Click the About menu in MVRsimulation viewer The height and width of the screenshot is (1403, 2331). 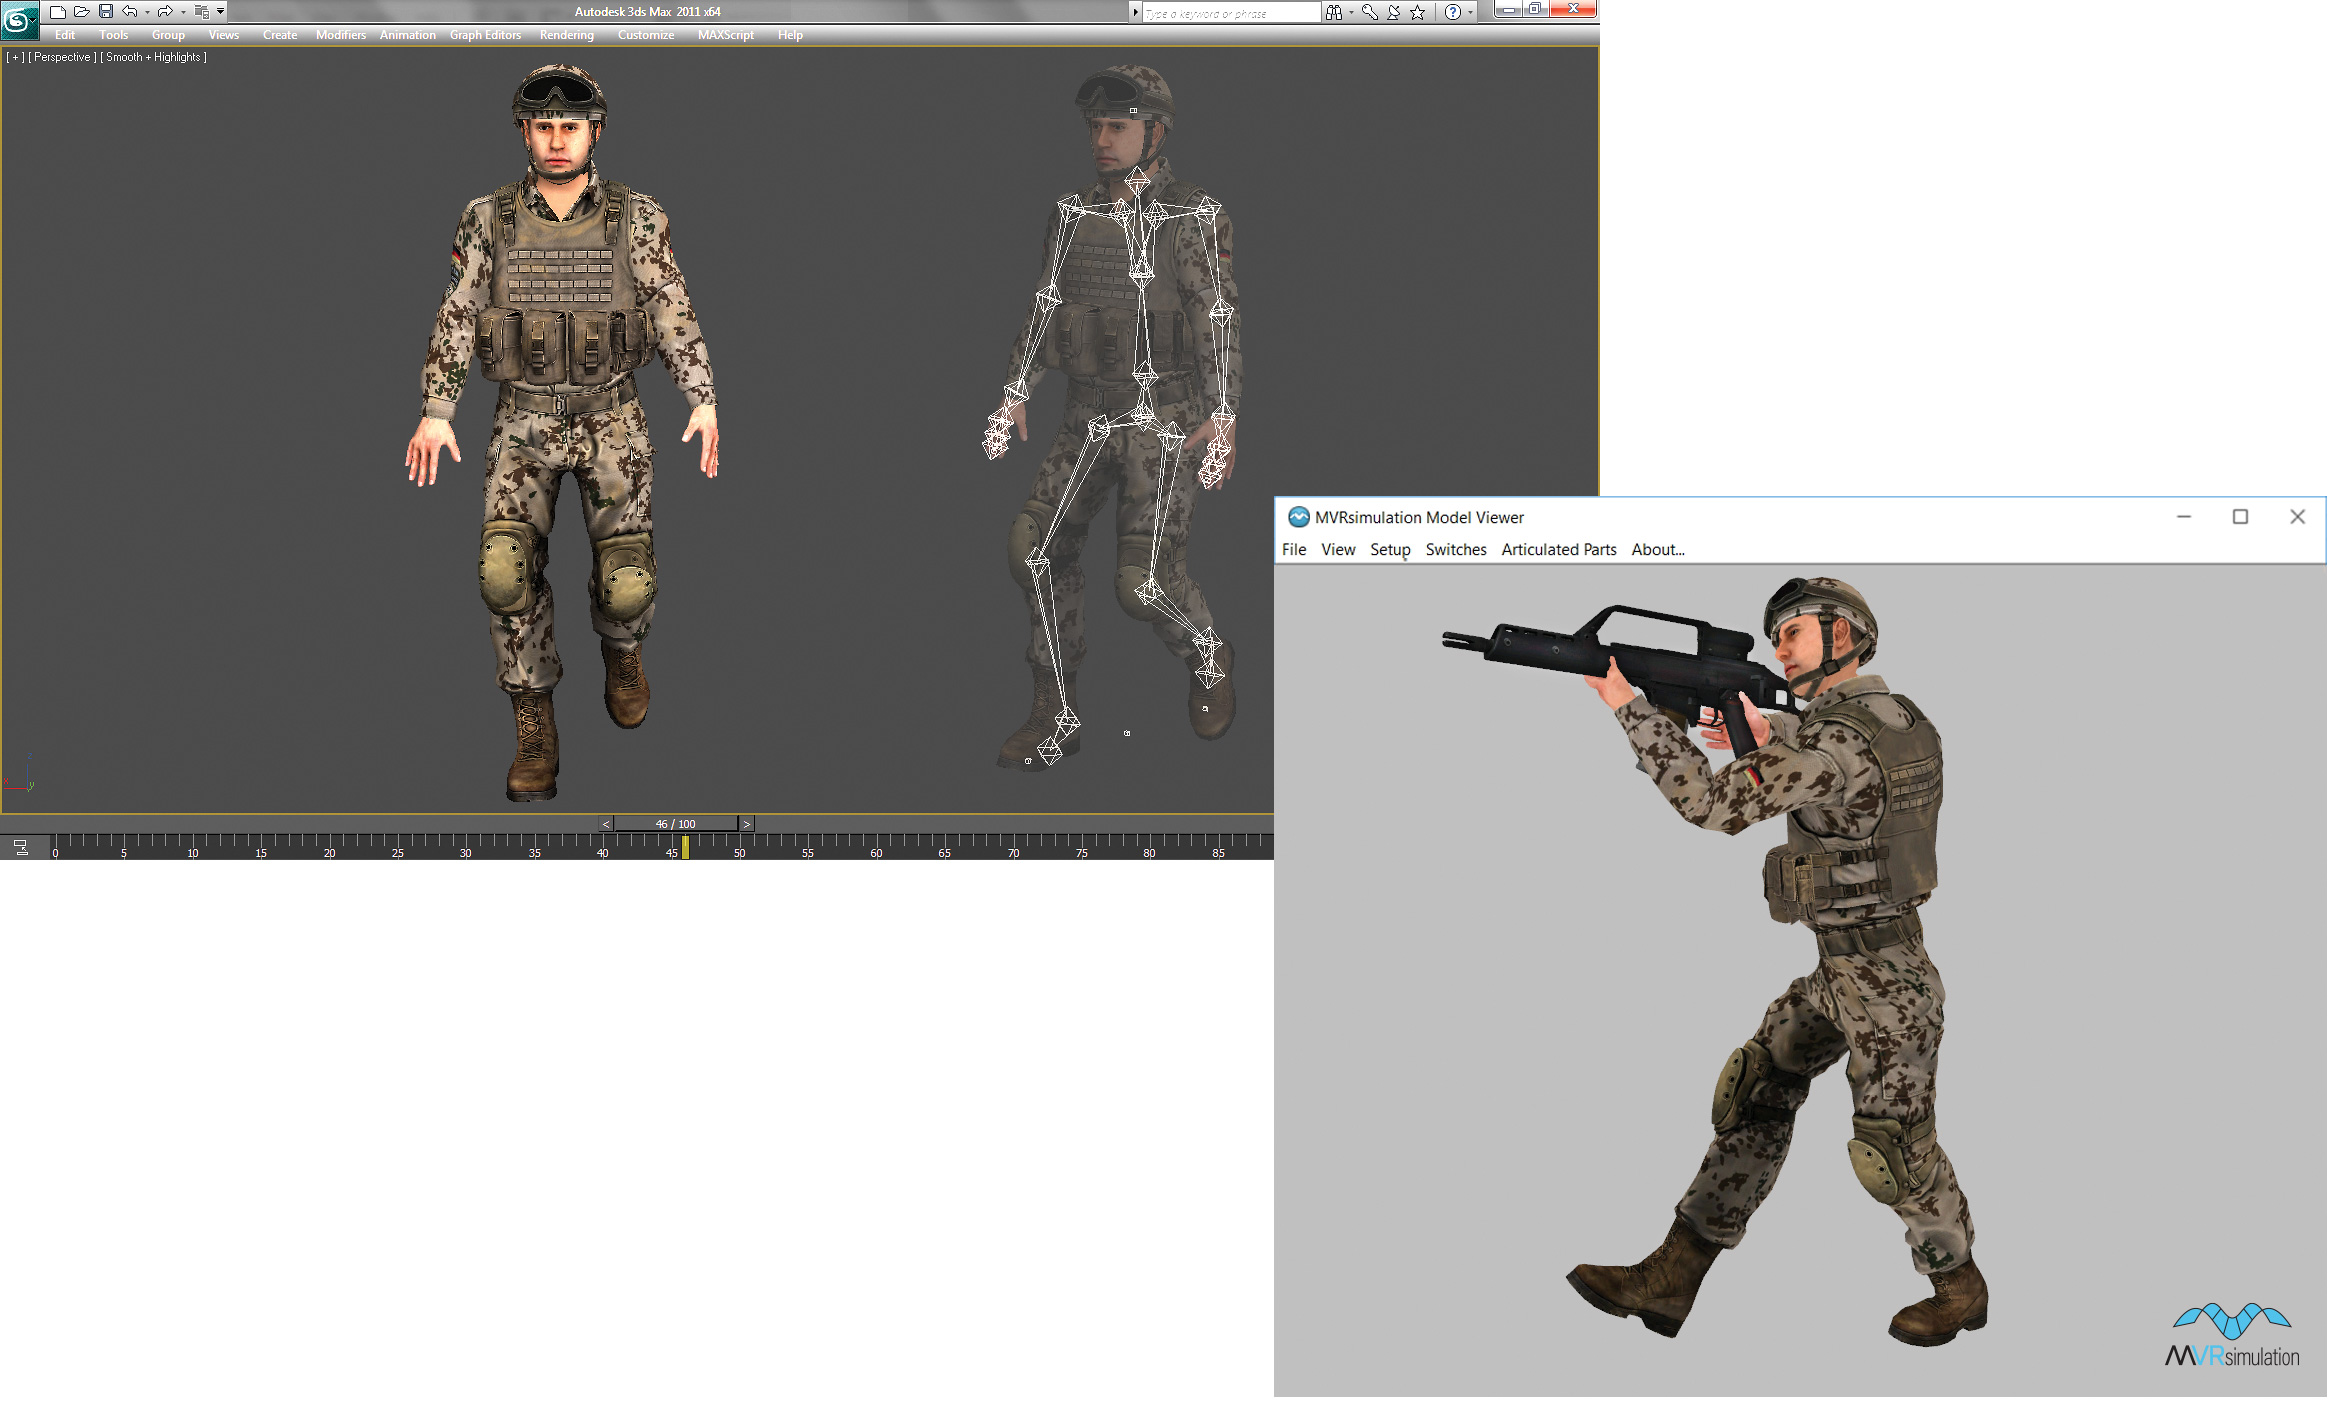tap(1660, 549)
